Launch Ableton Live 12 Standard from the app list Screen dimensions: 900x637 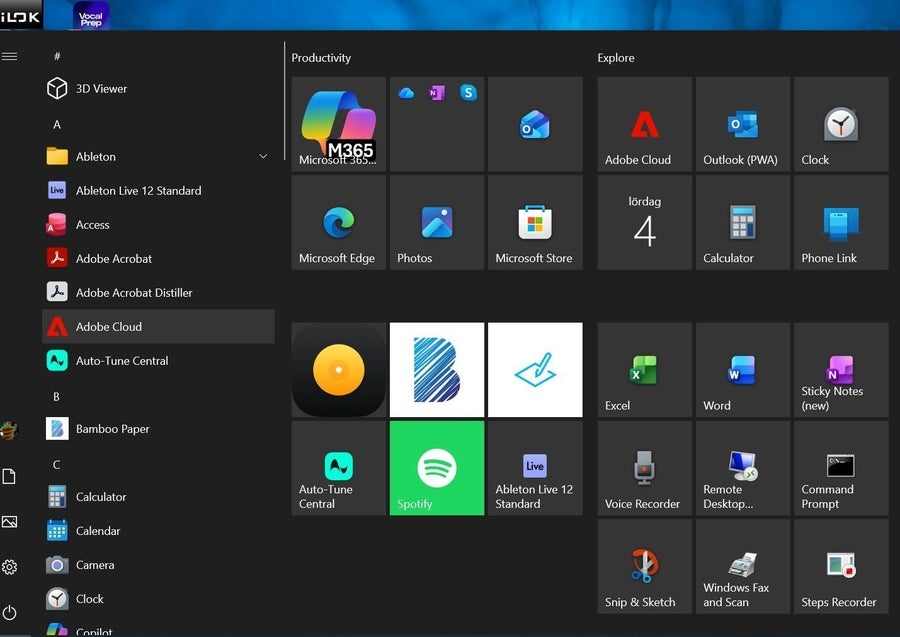pos(158,191)
